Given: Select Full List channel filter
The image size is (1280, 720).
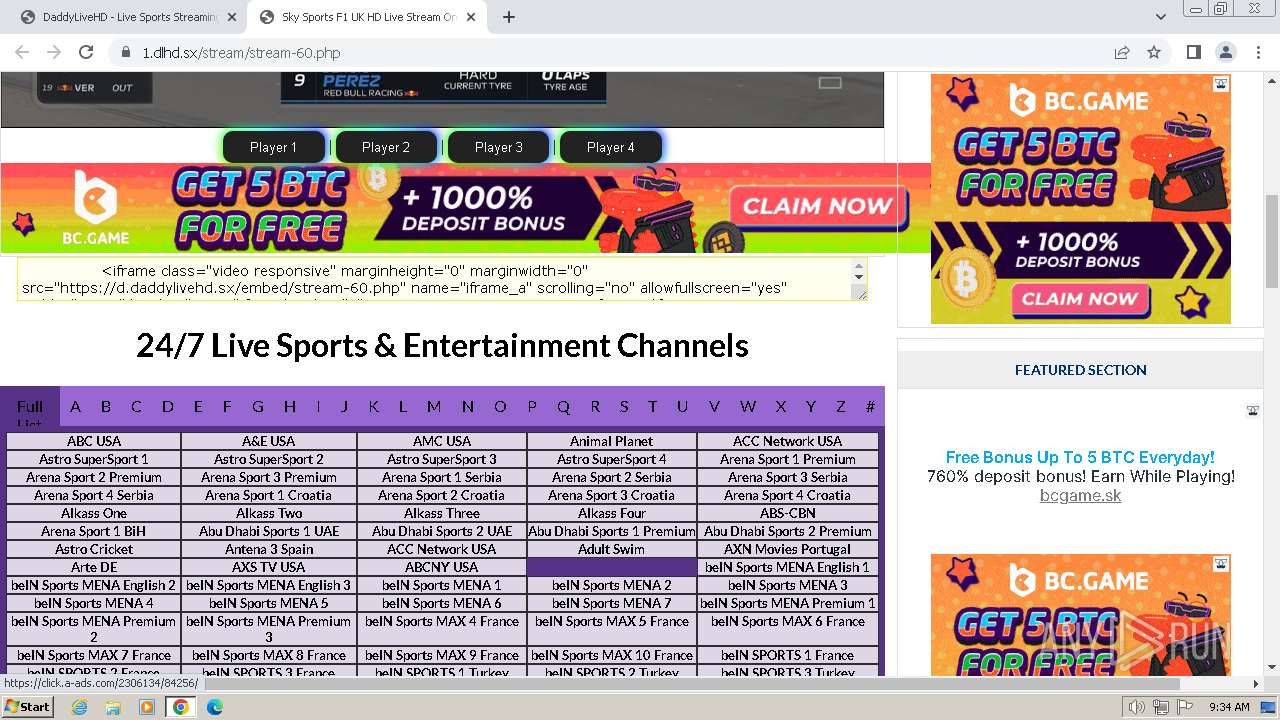Looking at the screenshot, I should [30, 408].
